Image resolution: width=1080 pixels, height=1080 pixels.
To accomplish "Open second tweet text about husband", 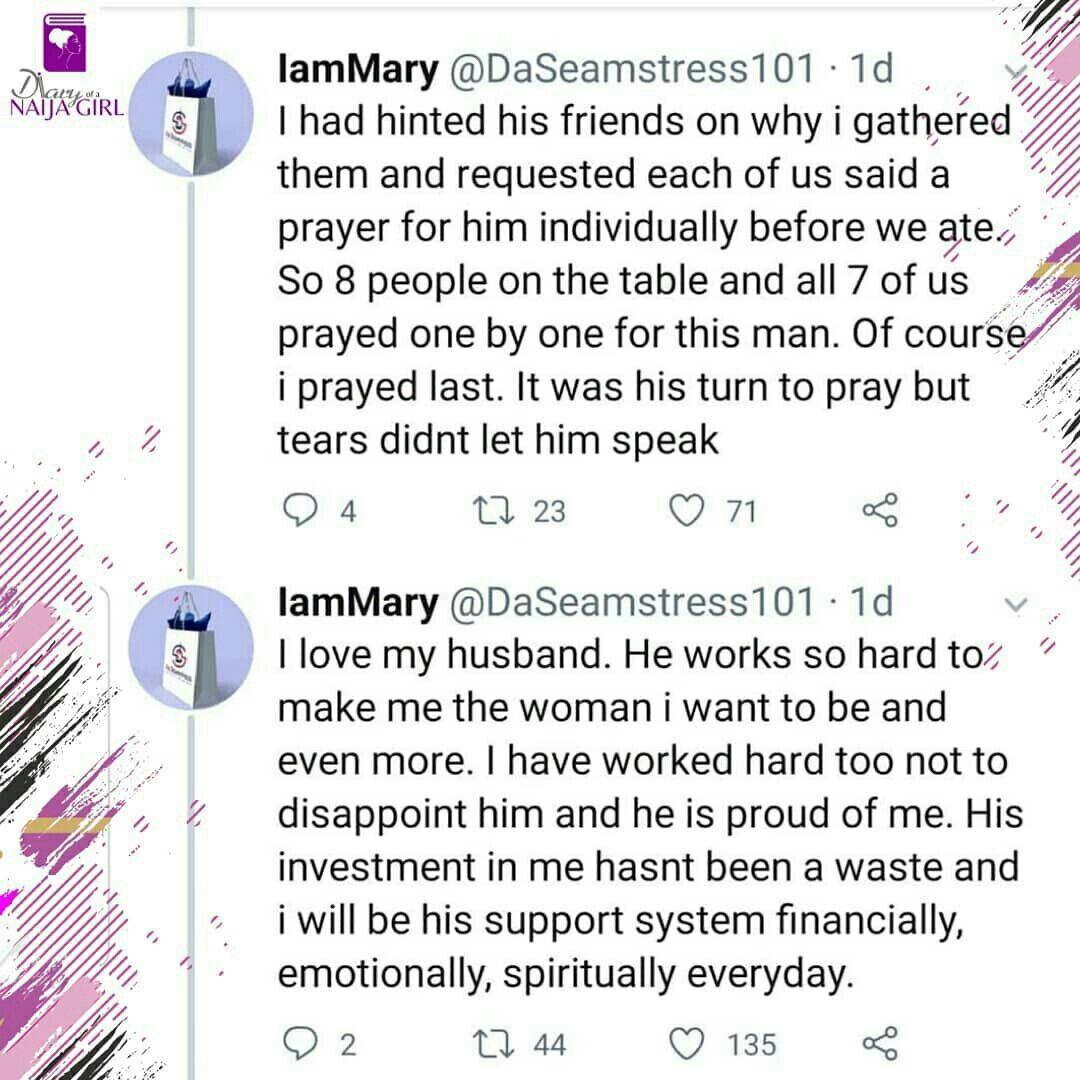I will tap(650, 814).
